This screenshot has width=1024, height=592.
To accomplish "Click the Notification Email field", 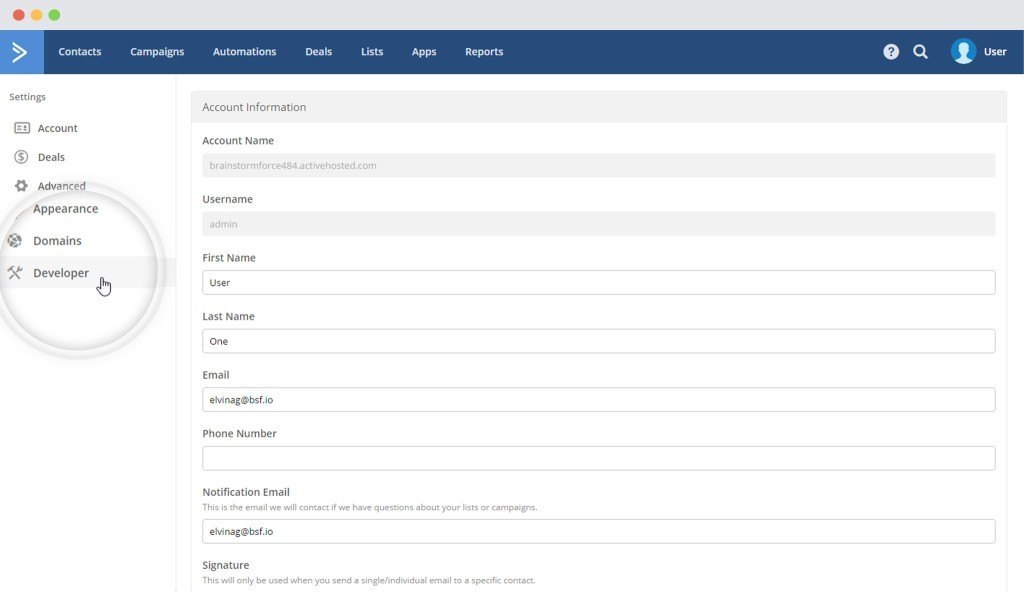I will 598,530.
